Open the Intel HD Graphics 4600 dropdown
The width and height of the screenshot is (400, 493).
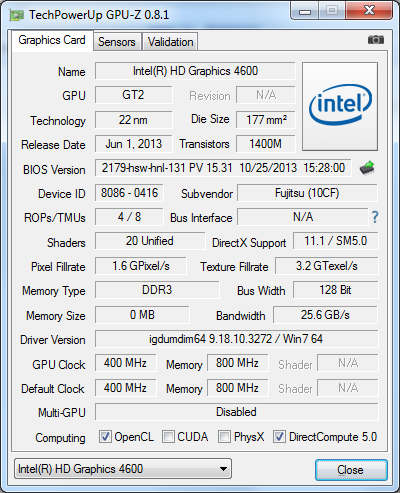pos(123,469)
